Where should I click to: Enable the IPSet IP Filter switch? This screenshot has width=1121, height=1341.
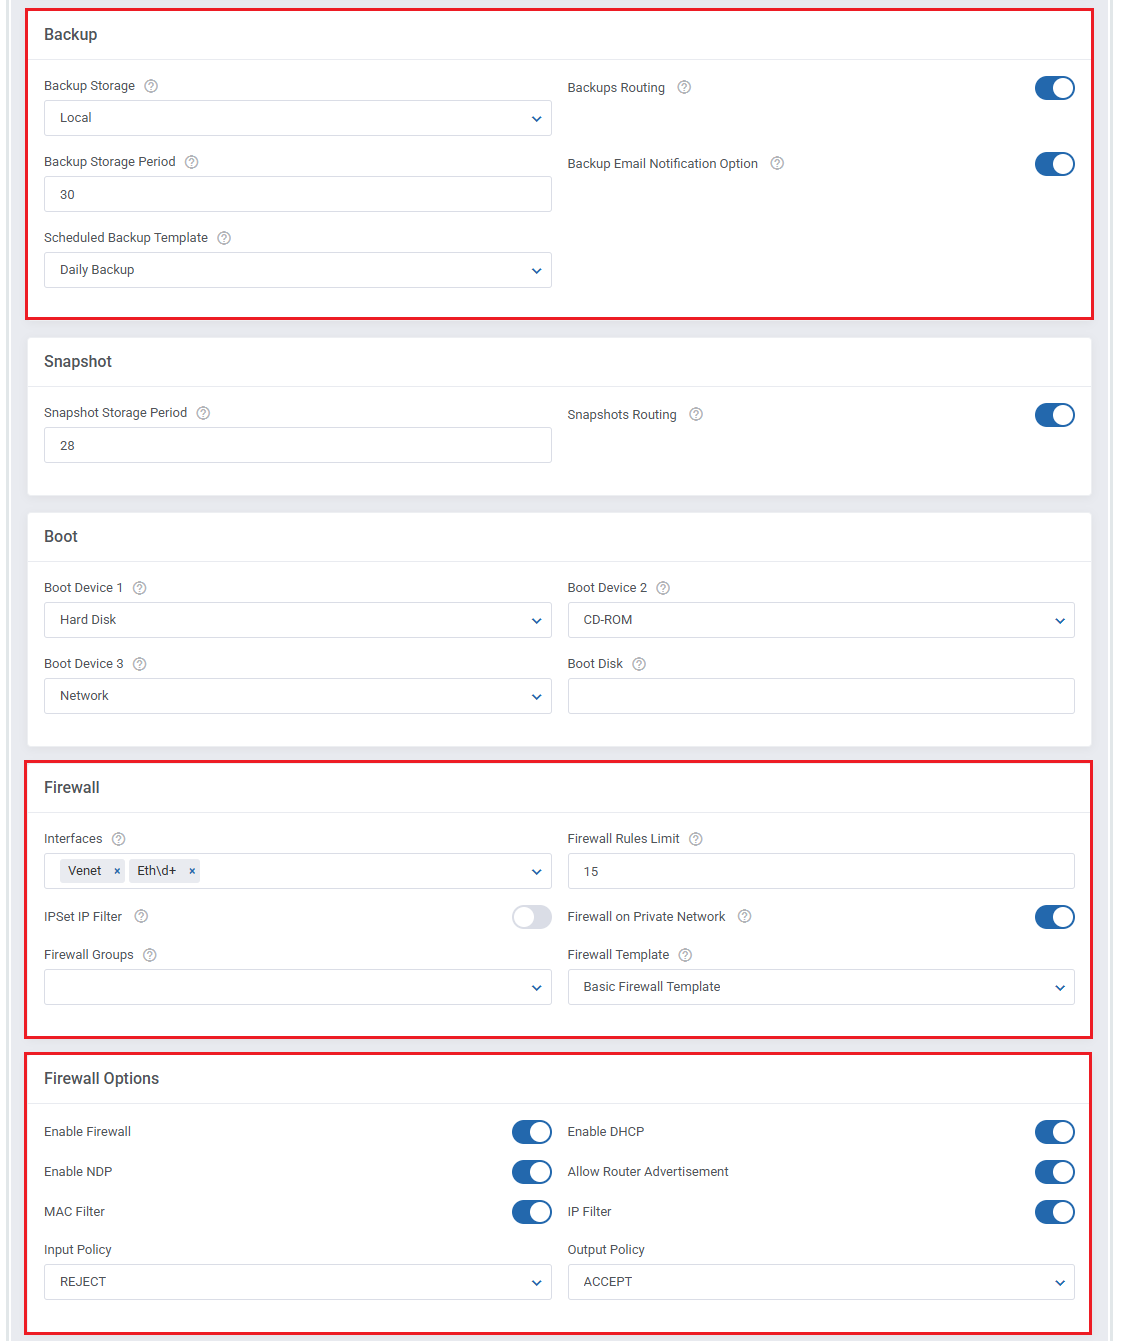(x=531, y=917)
